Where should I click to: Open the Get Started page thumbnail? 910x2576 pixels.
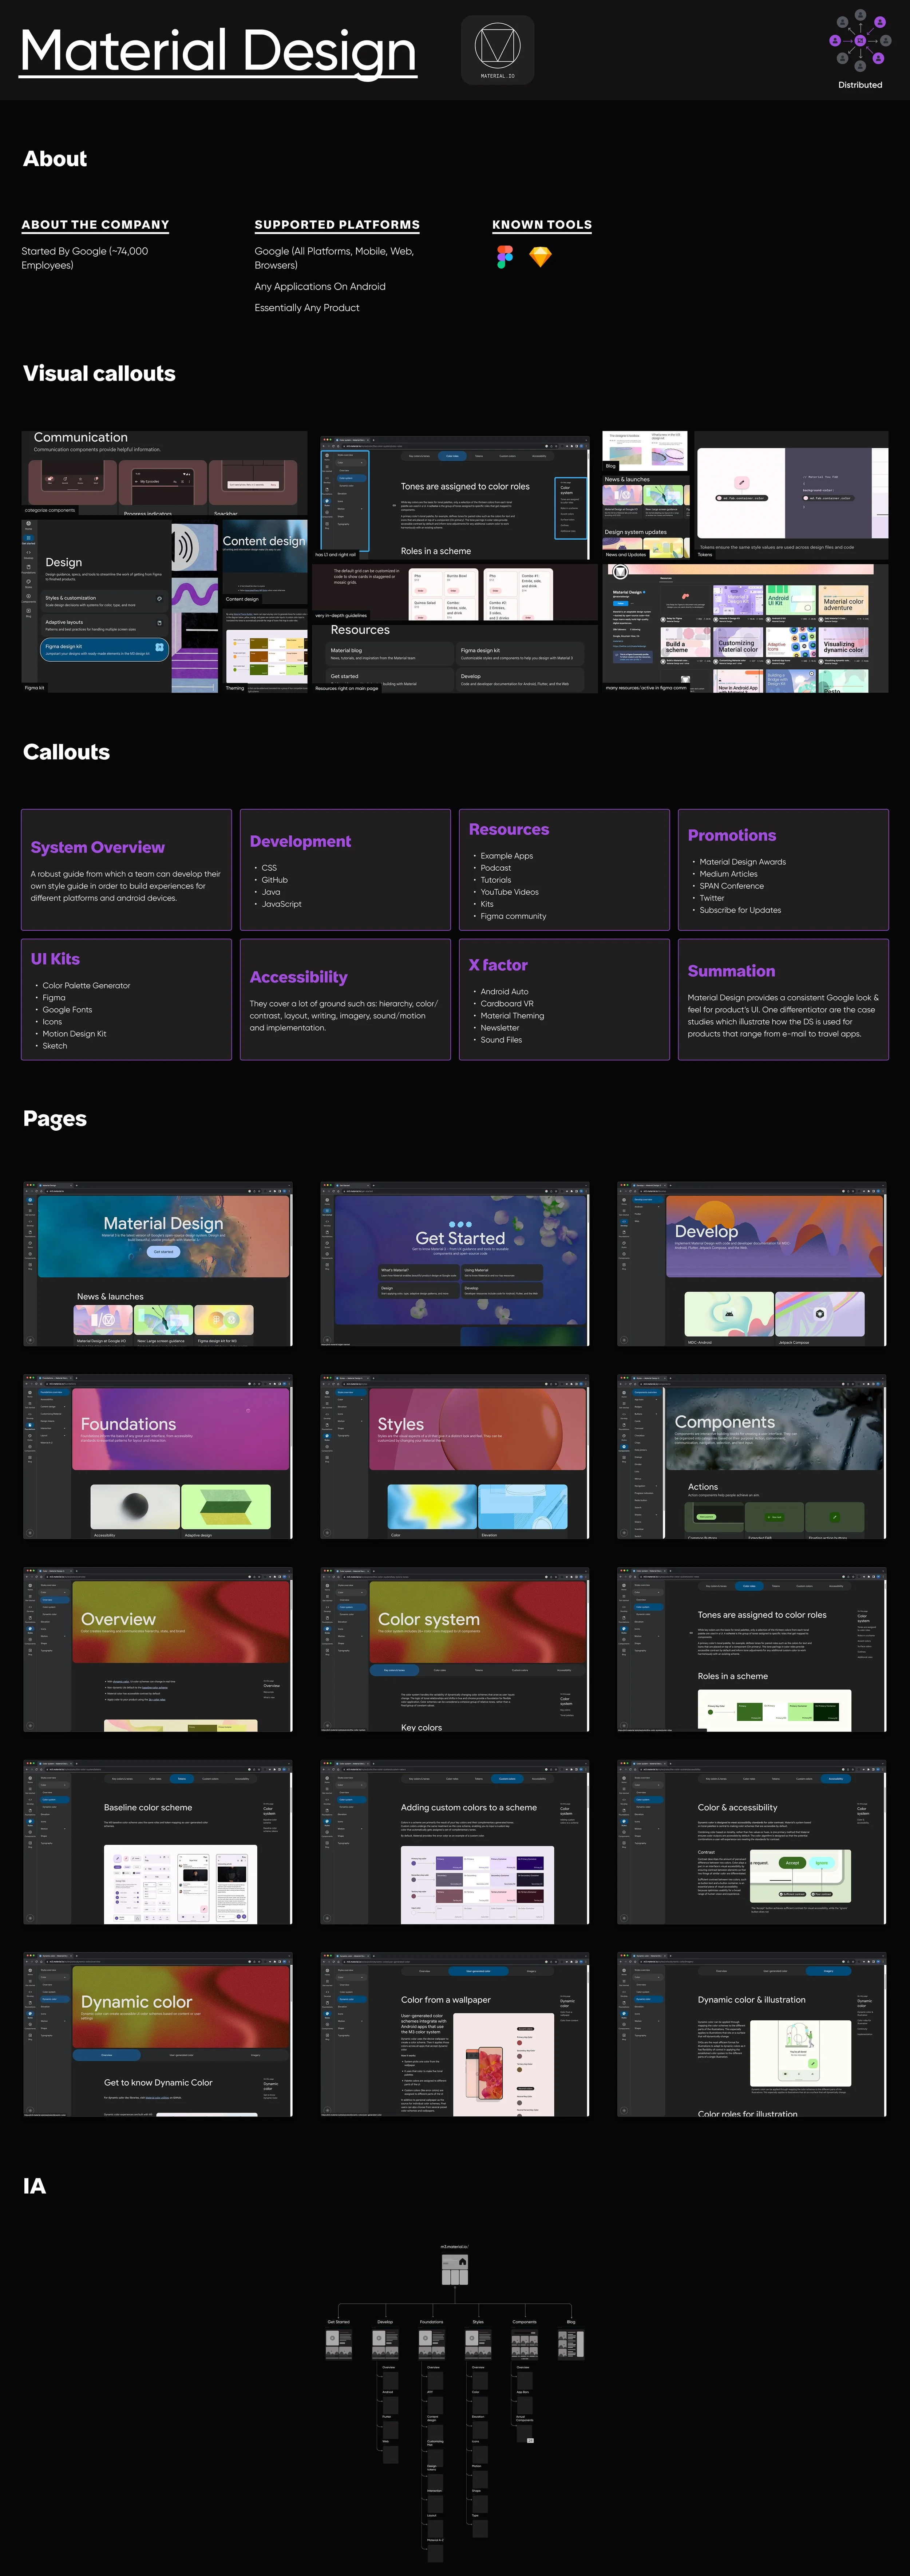(x=455, y=1264)
